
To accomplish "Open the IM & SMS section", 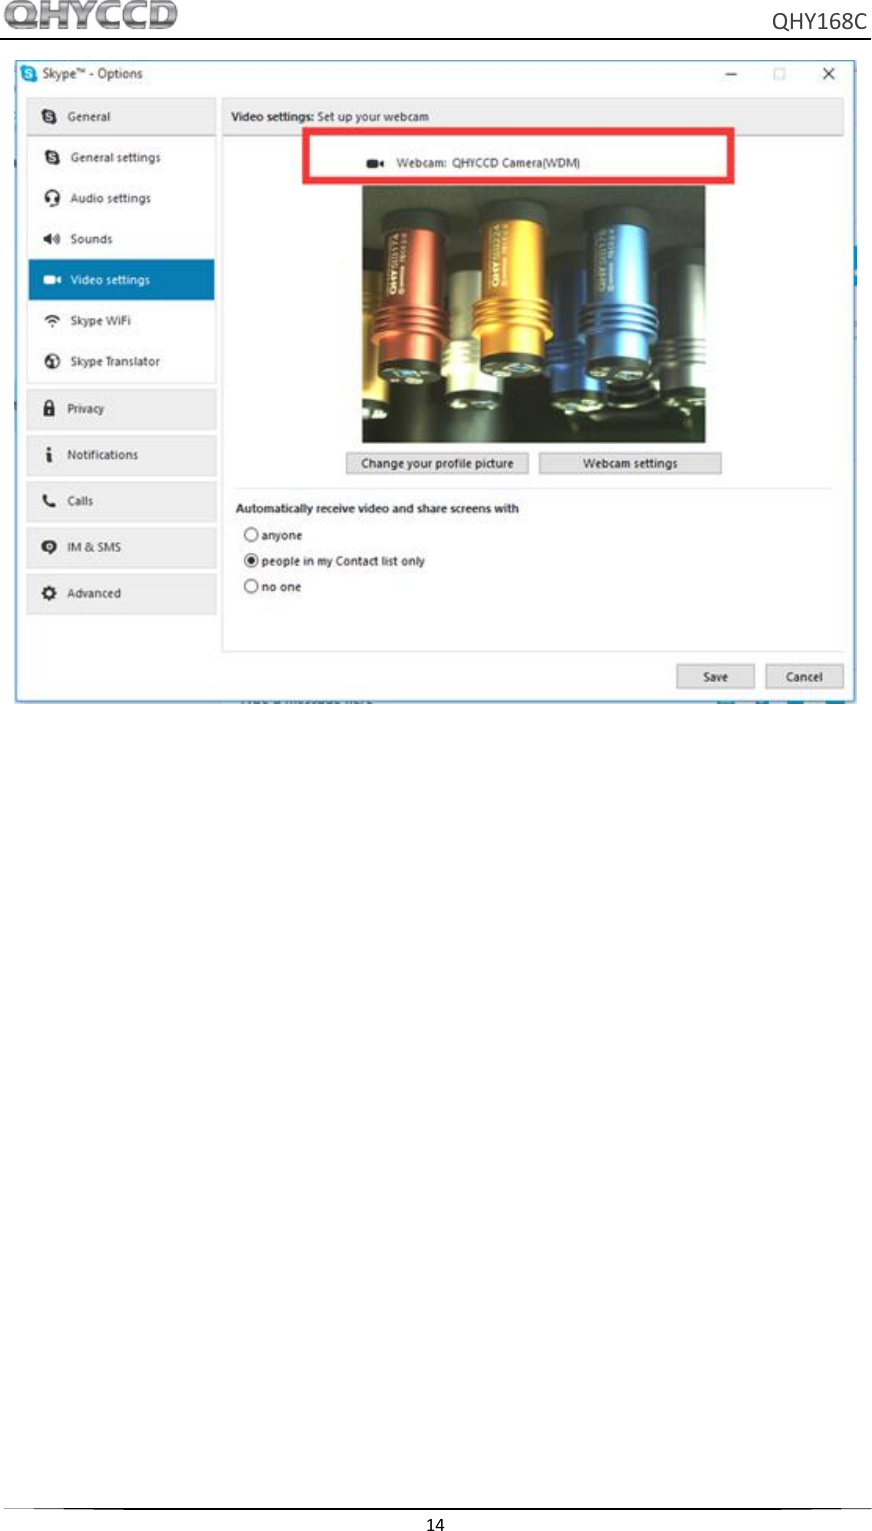I will click(121, 547).
